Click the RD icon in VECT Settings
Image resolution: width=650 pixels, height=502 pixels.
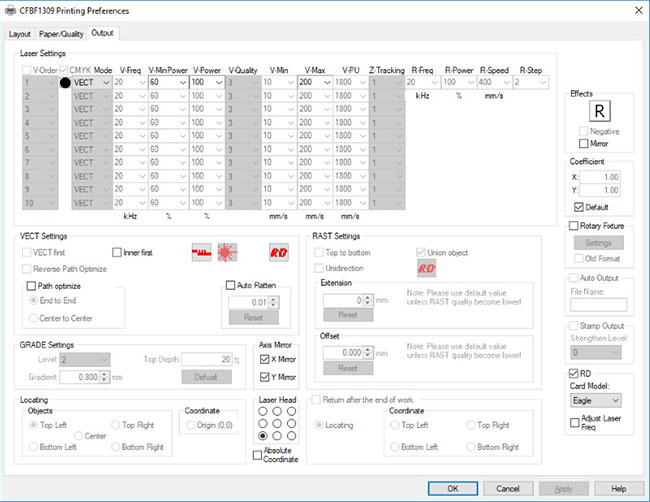279,252
